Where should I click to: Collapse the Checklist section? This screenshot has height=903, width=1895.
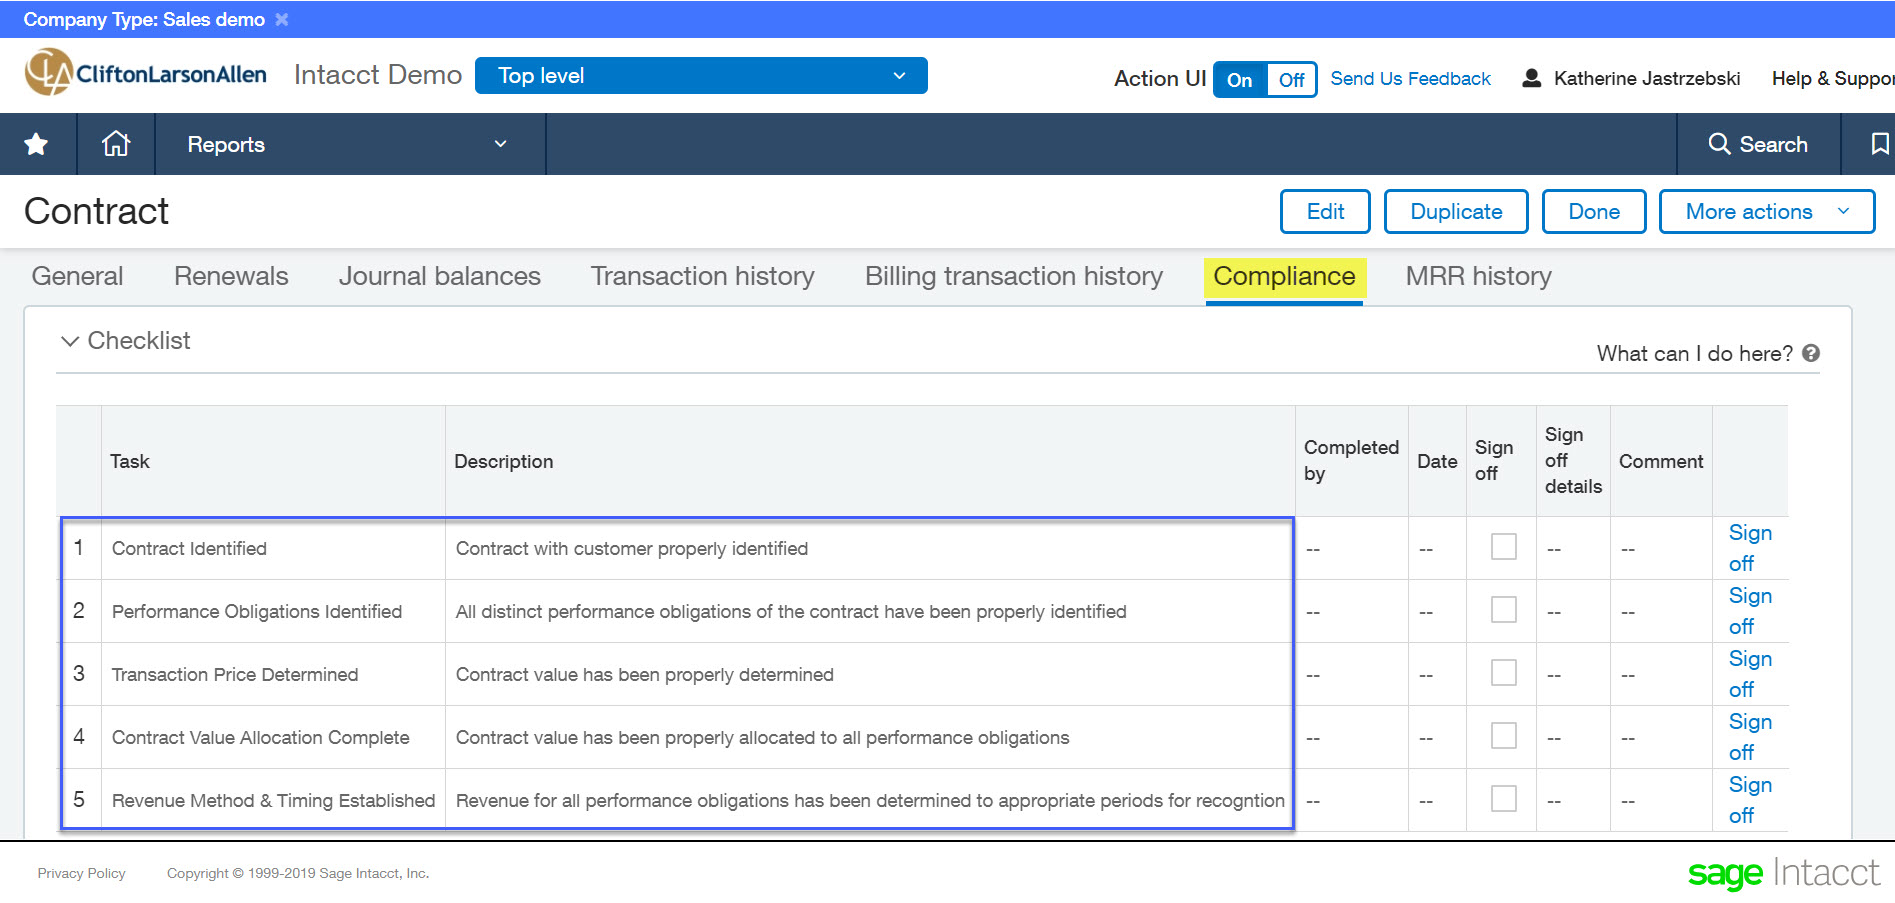pos(70,341)
